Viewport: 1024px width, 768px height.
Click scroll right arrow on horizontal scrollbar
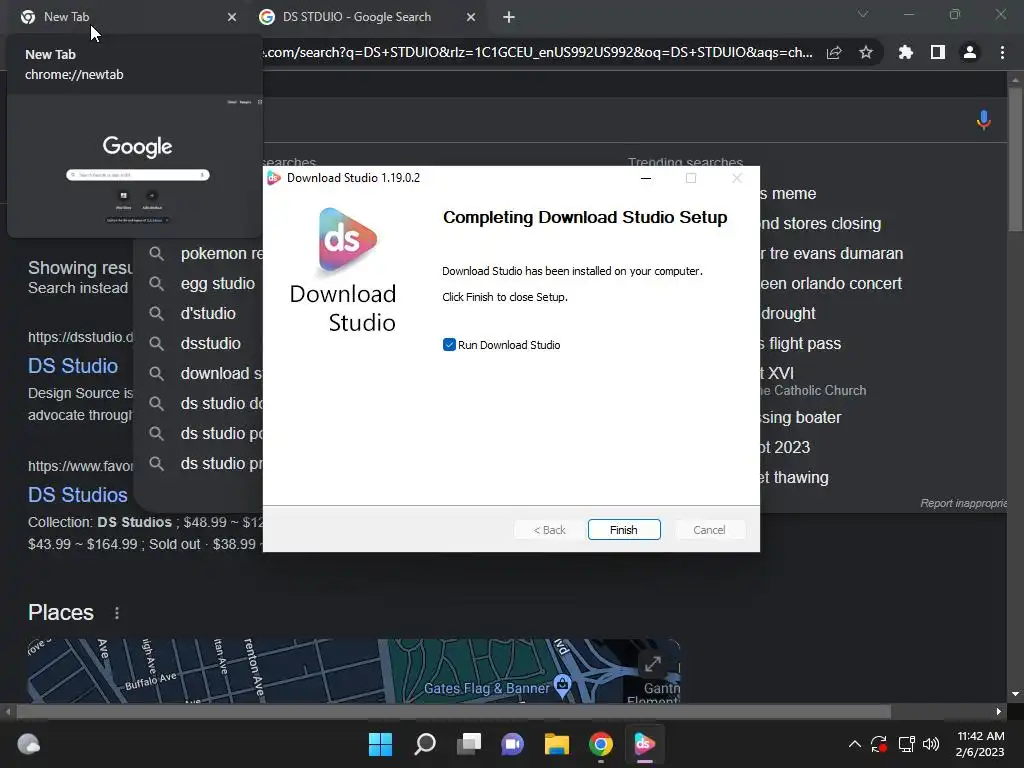click(999, 711)
